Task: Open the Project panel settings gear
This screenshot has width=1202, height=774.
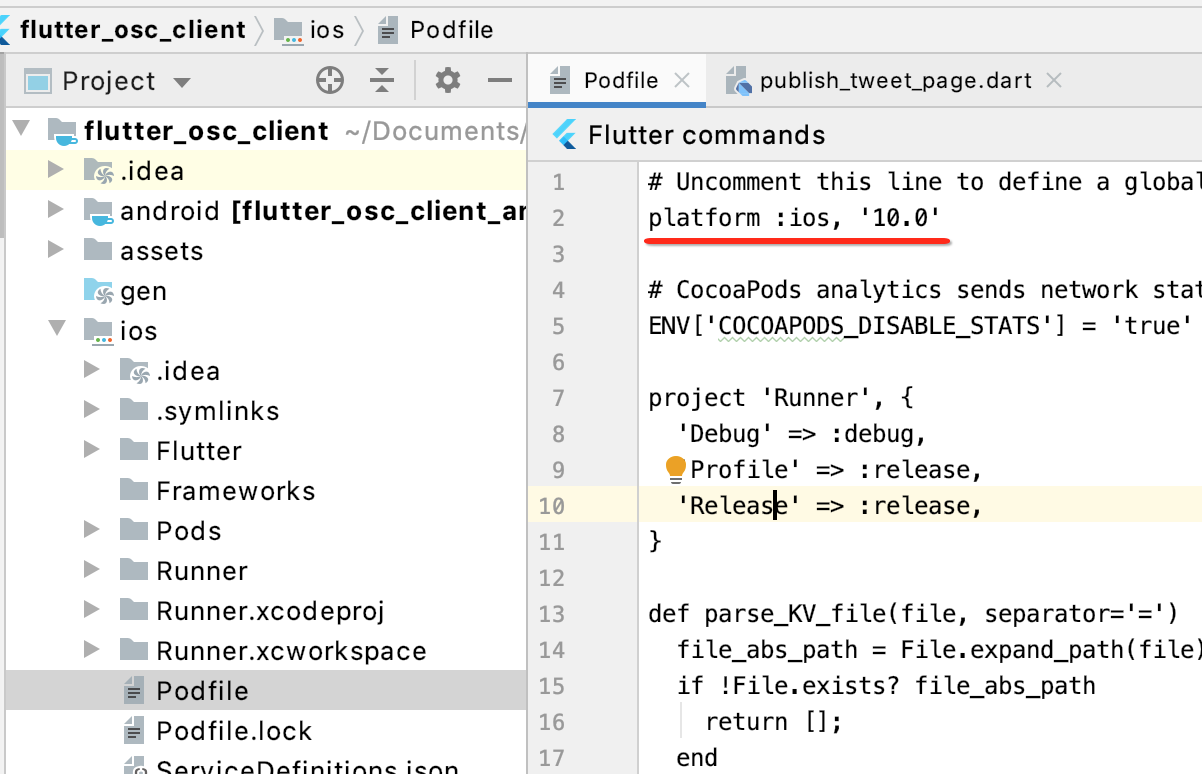Action: pos(448,81)
